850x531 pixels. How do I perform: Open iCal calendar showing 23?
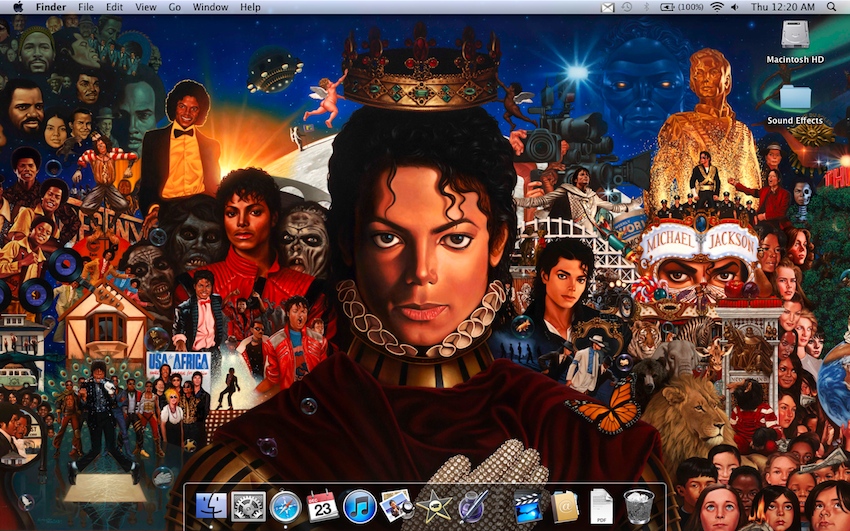tap(323, 506)
